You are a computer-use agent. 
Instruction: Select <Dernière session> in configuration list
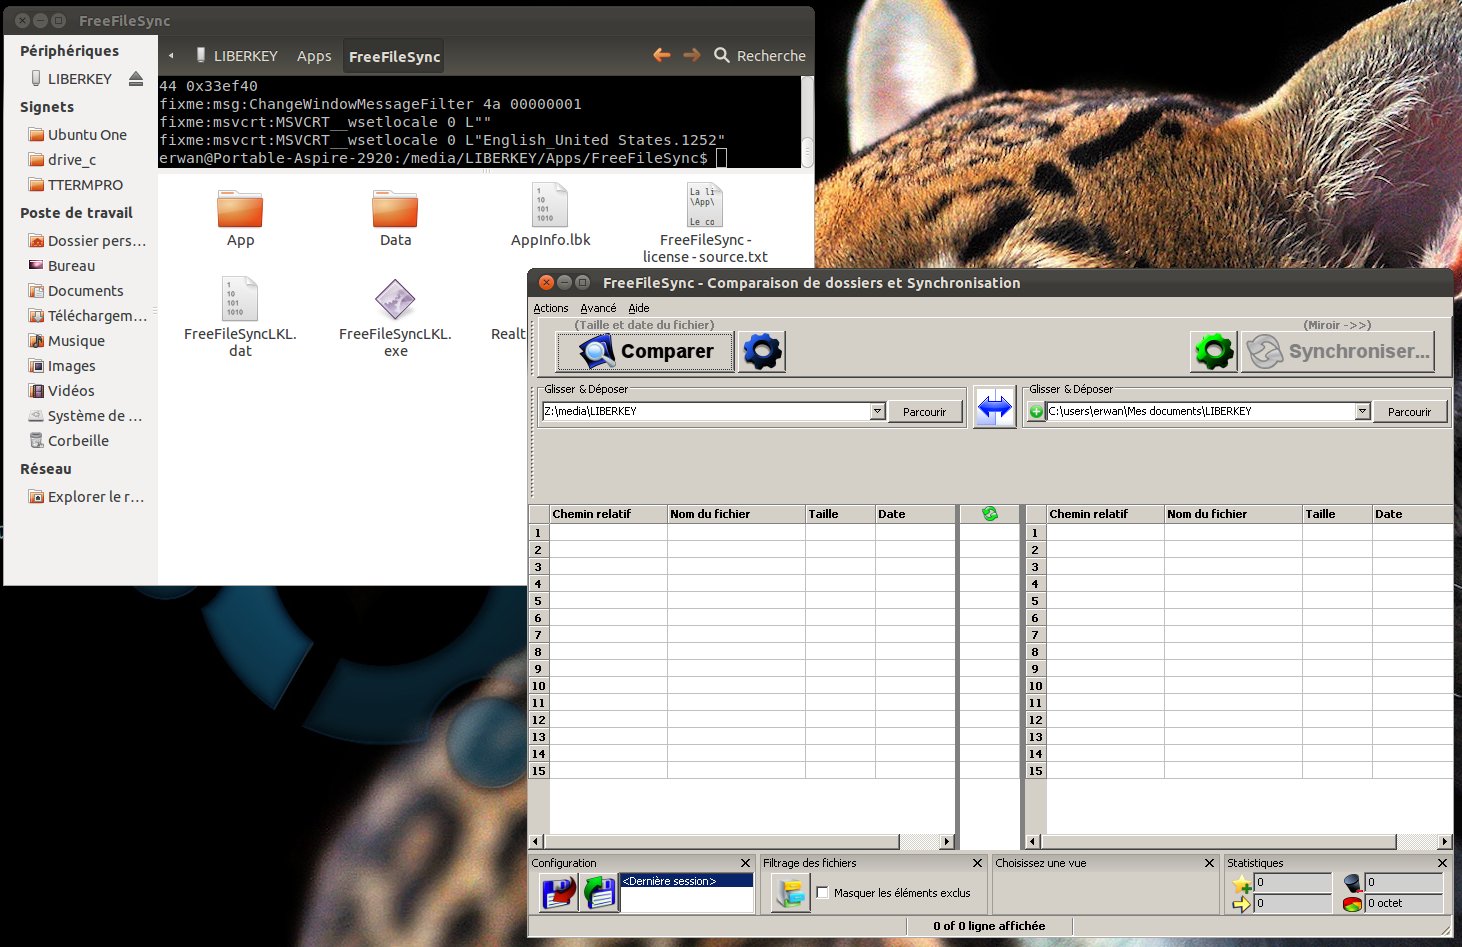click(x=686, y=881)
